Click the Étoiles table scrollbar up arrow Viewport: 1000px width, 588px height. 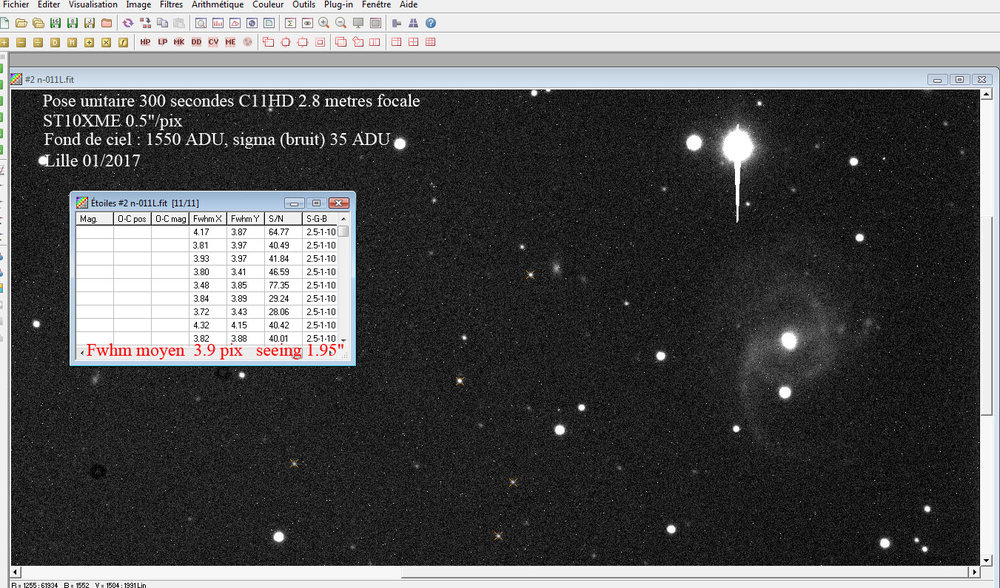click(344, 219)
